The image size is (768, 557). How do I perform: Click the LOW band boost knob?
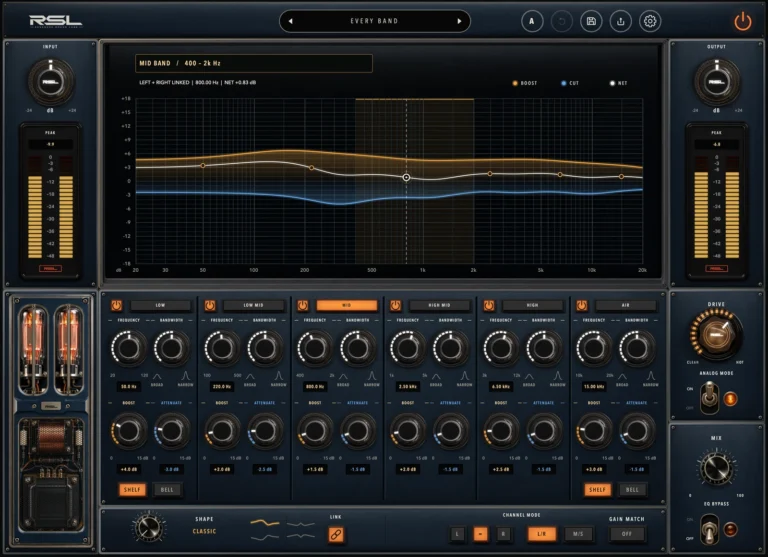[129, 431]
